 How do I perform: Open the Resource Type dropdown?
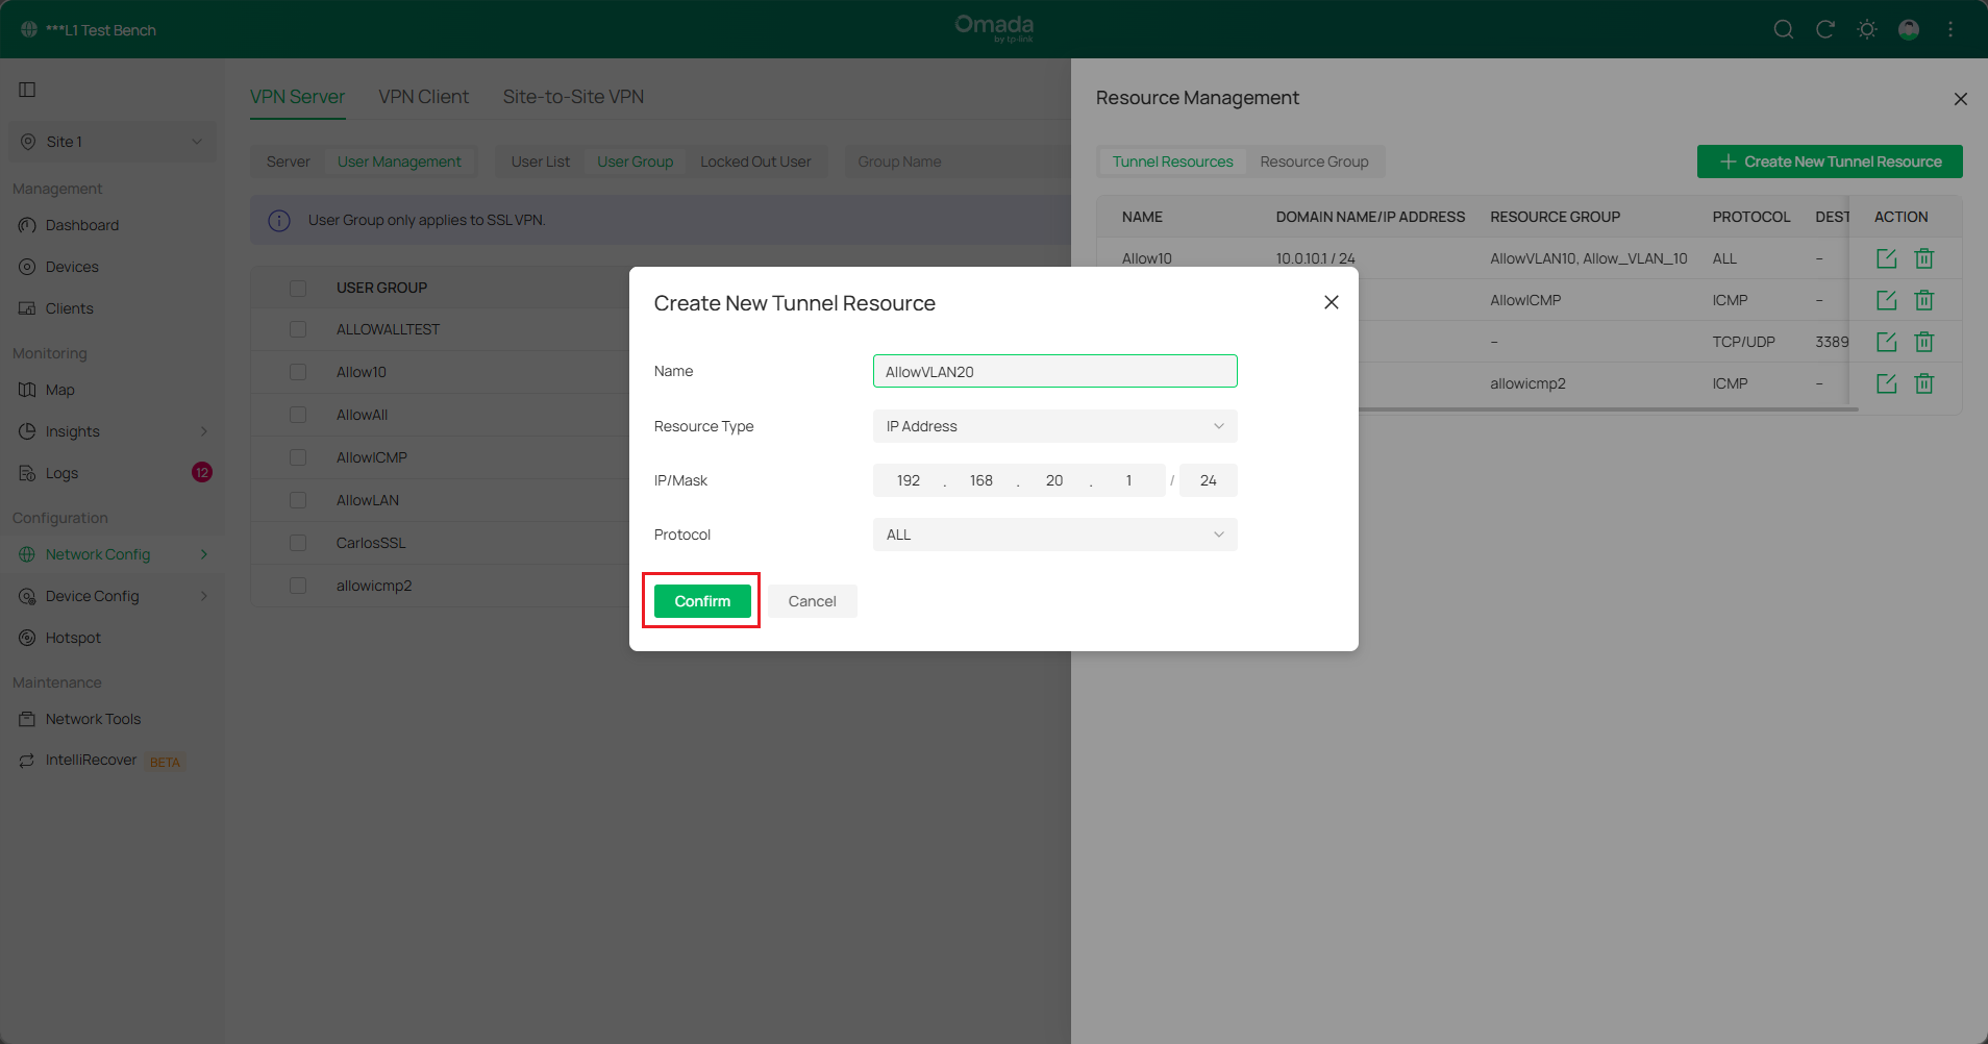(1055, 426)
